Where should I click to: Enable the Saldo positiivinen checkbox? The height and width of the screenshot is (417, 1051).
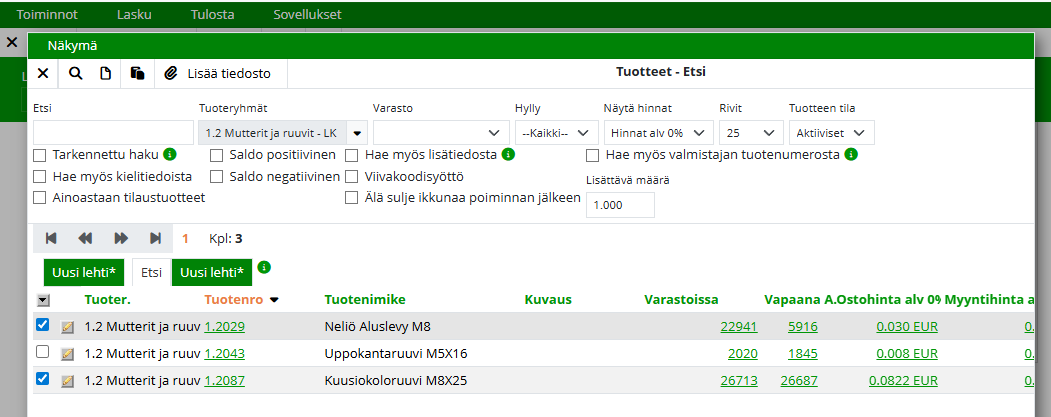click(216, 155)
